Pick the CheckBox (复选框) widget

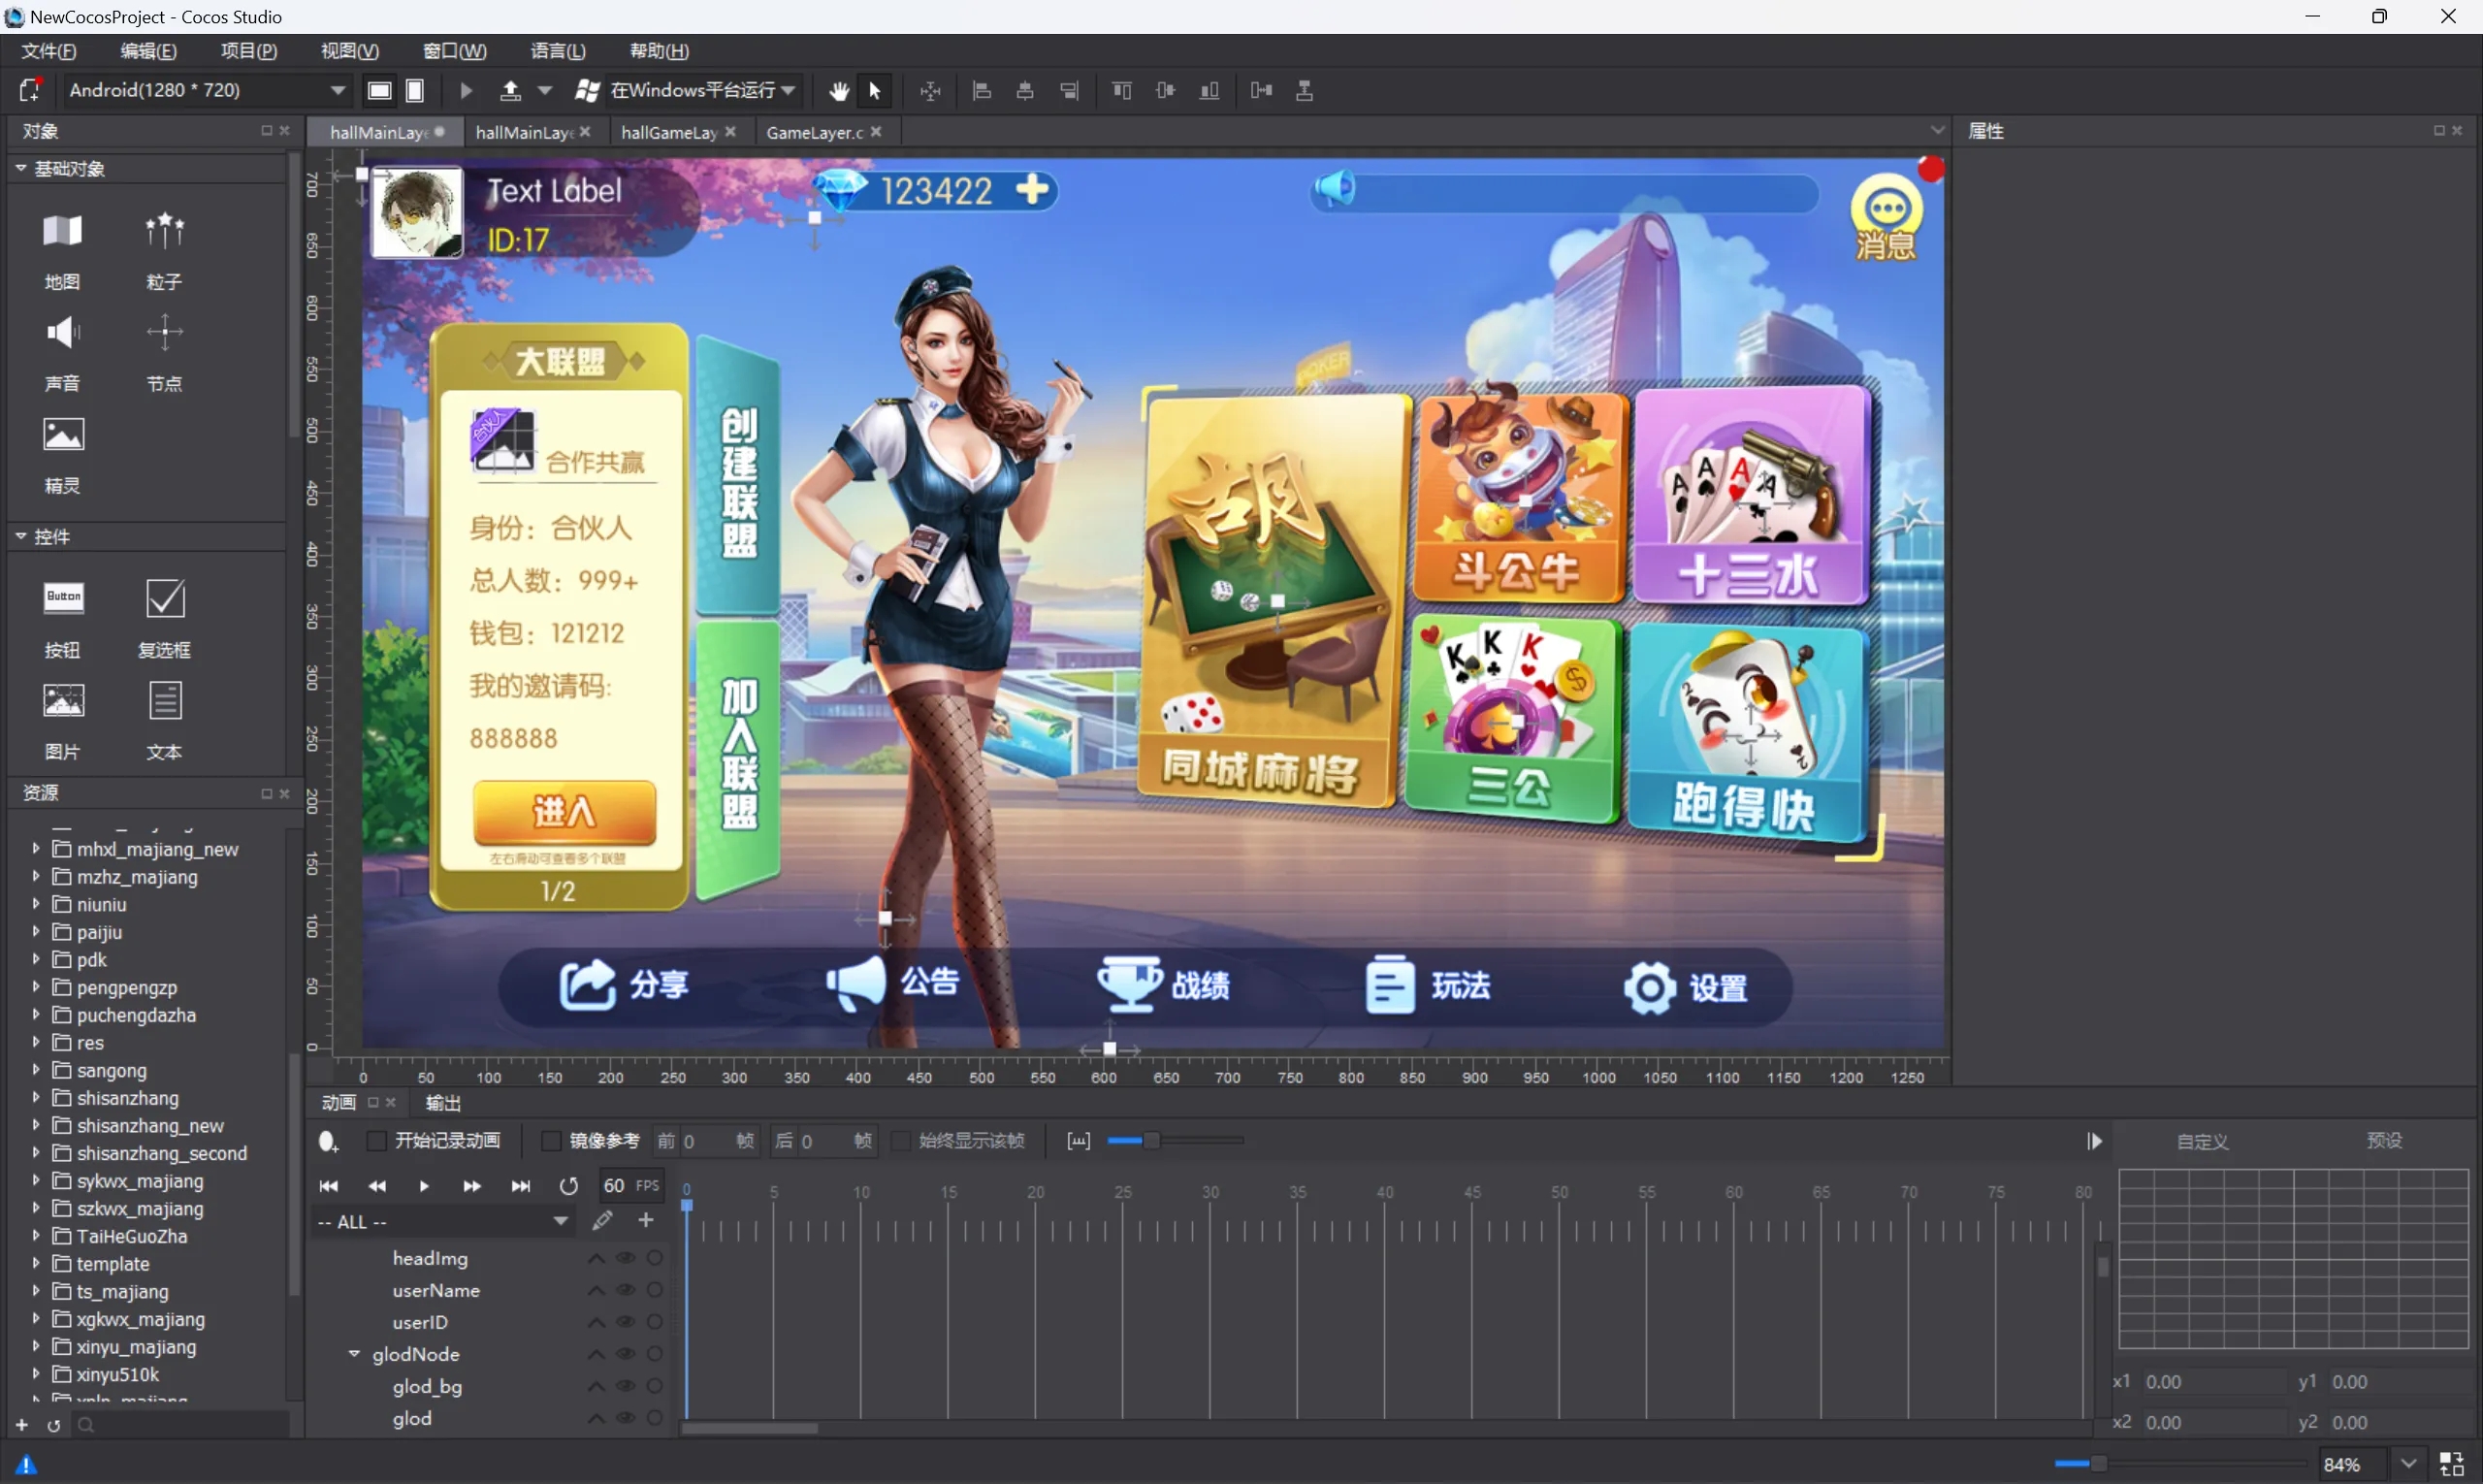click(x=164, y=618)
